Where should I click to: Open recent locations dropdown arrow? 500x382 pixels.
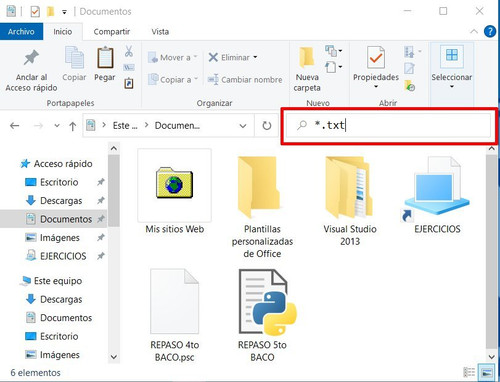(57, 126)
